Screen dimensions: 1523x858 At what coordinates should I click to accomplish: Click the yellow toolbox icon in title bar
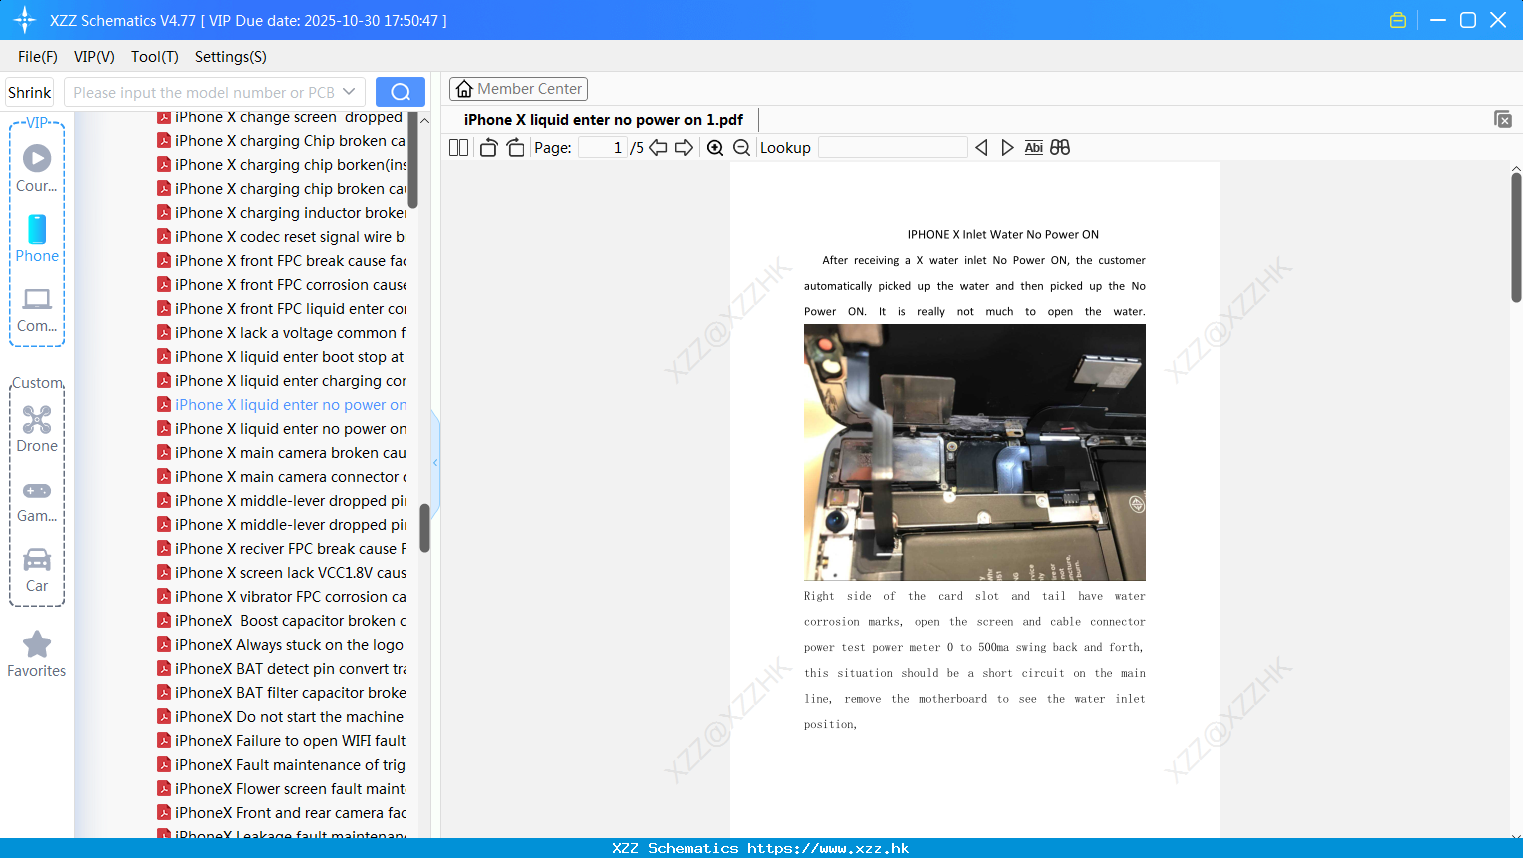coord(1398,20)
